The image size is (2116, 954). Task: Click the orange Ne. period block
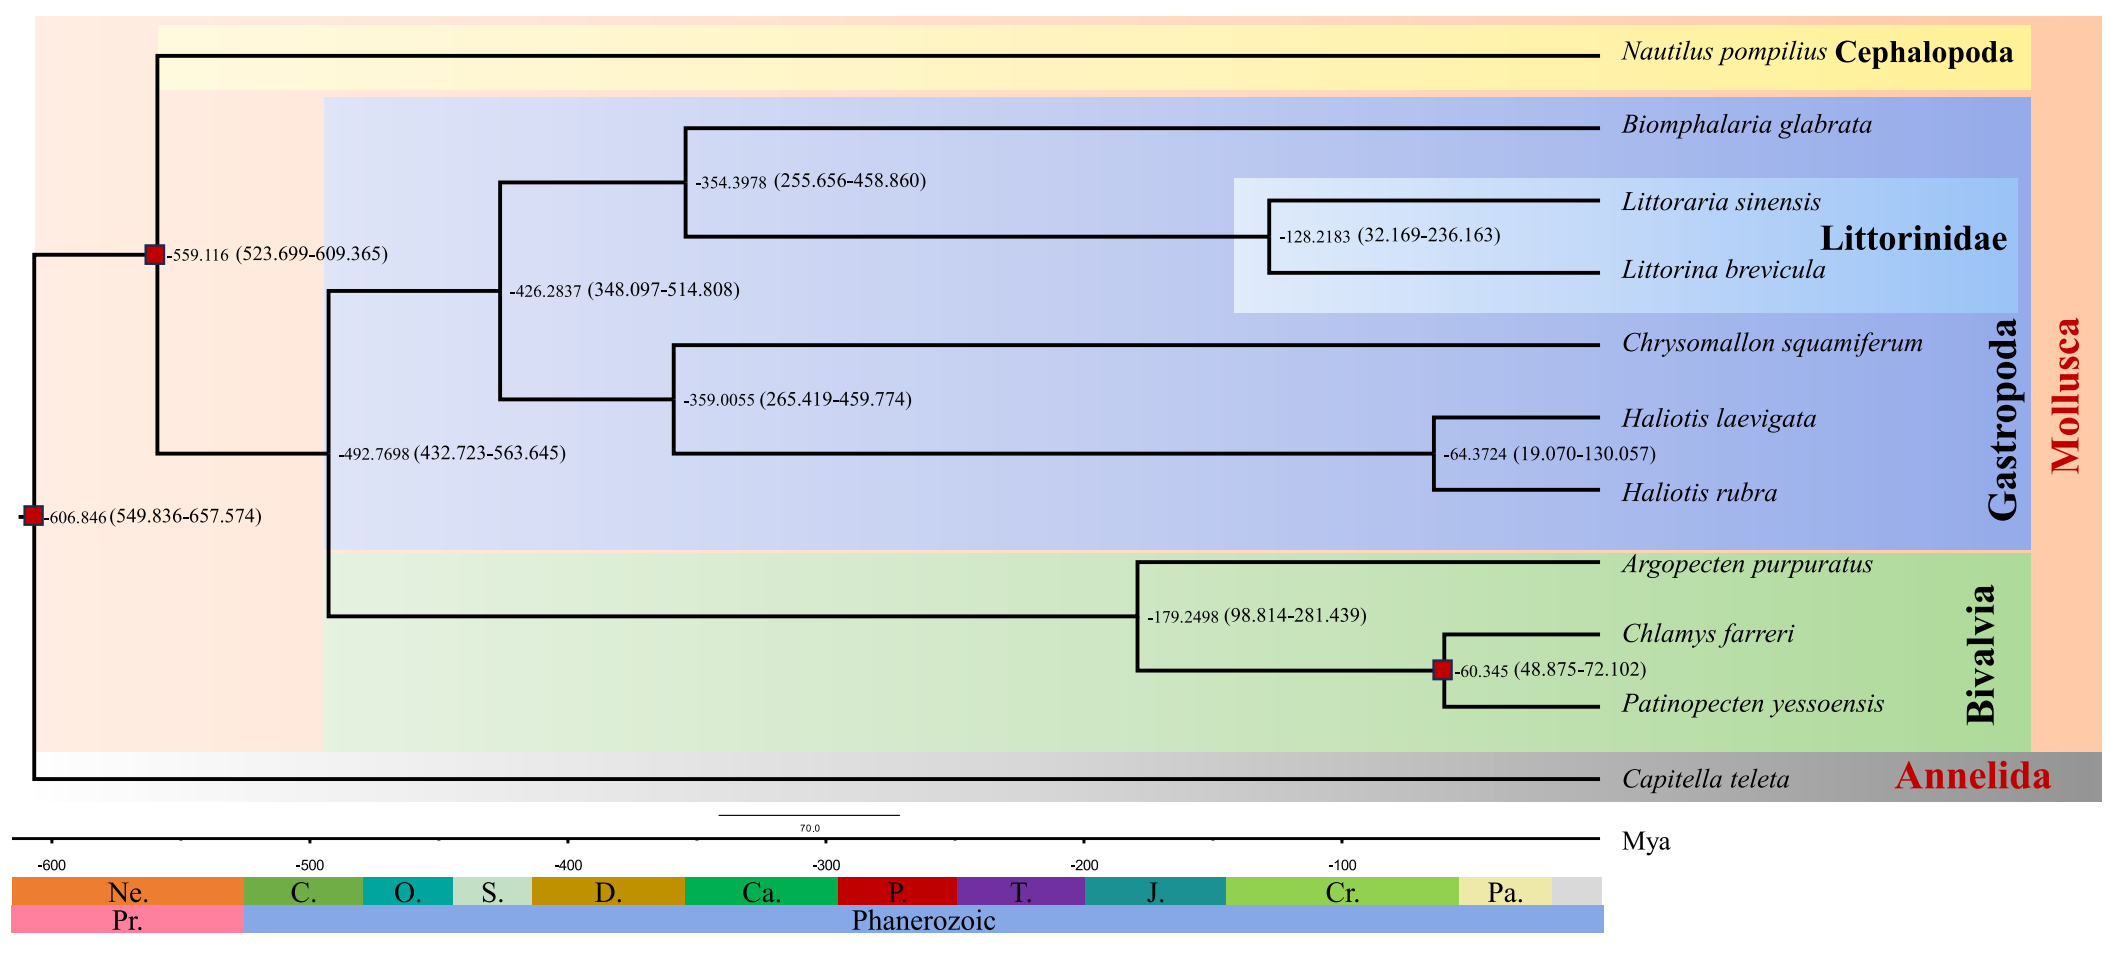click(x=127, y=892)
